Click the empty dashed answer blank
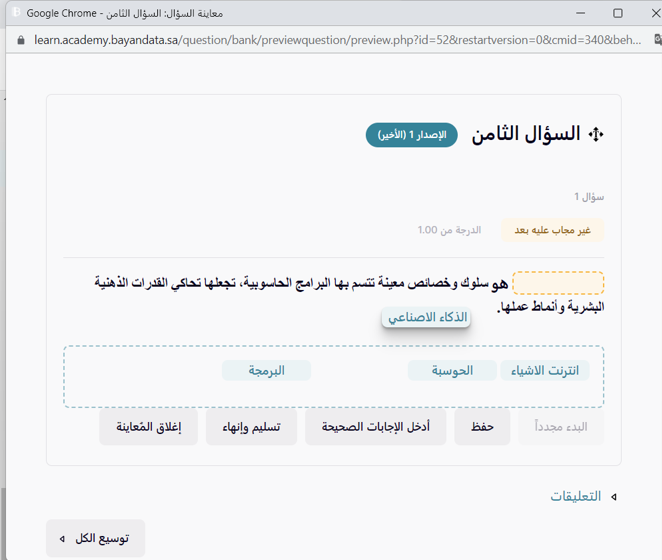This screenshot has height=560, width=662. [558, 283]
